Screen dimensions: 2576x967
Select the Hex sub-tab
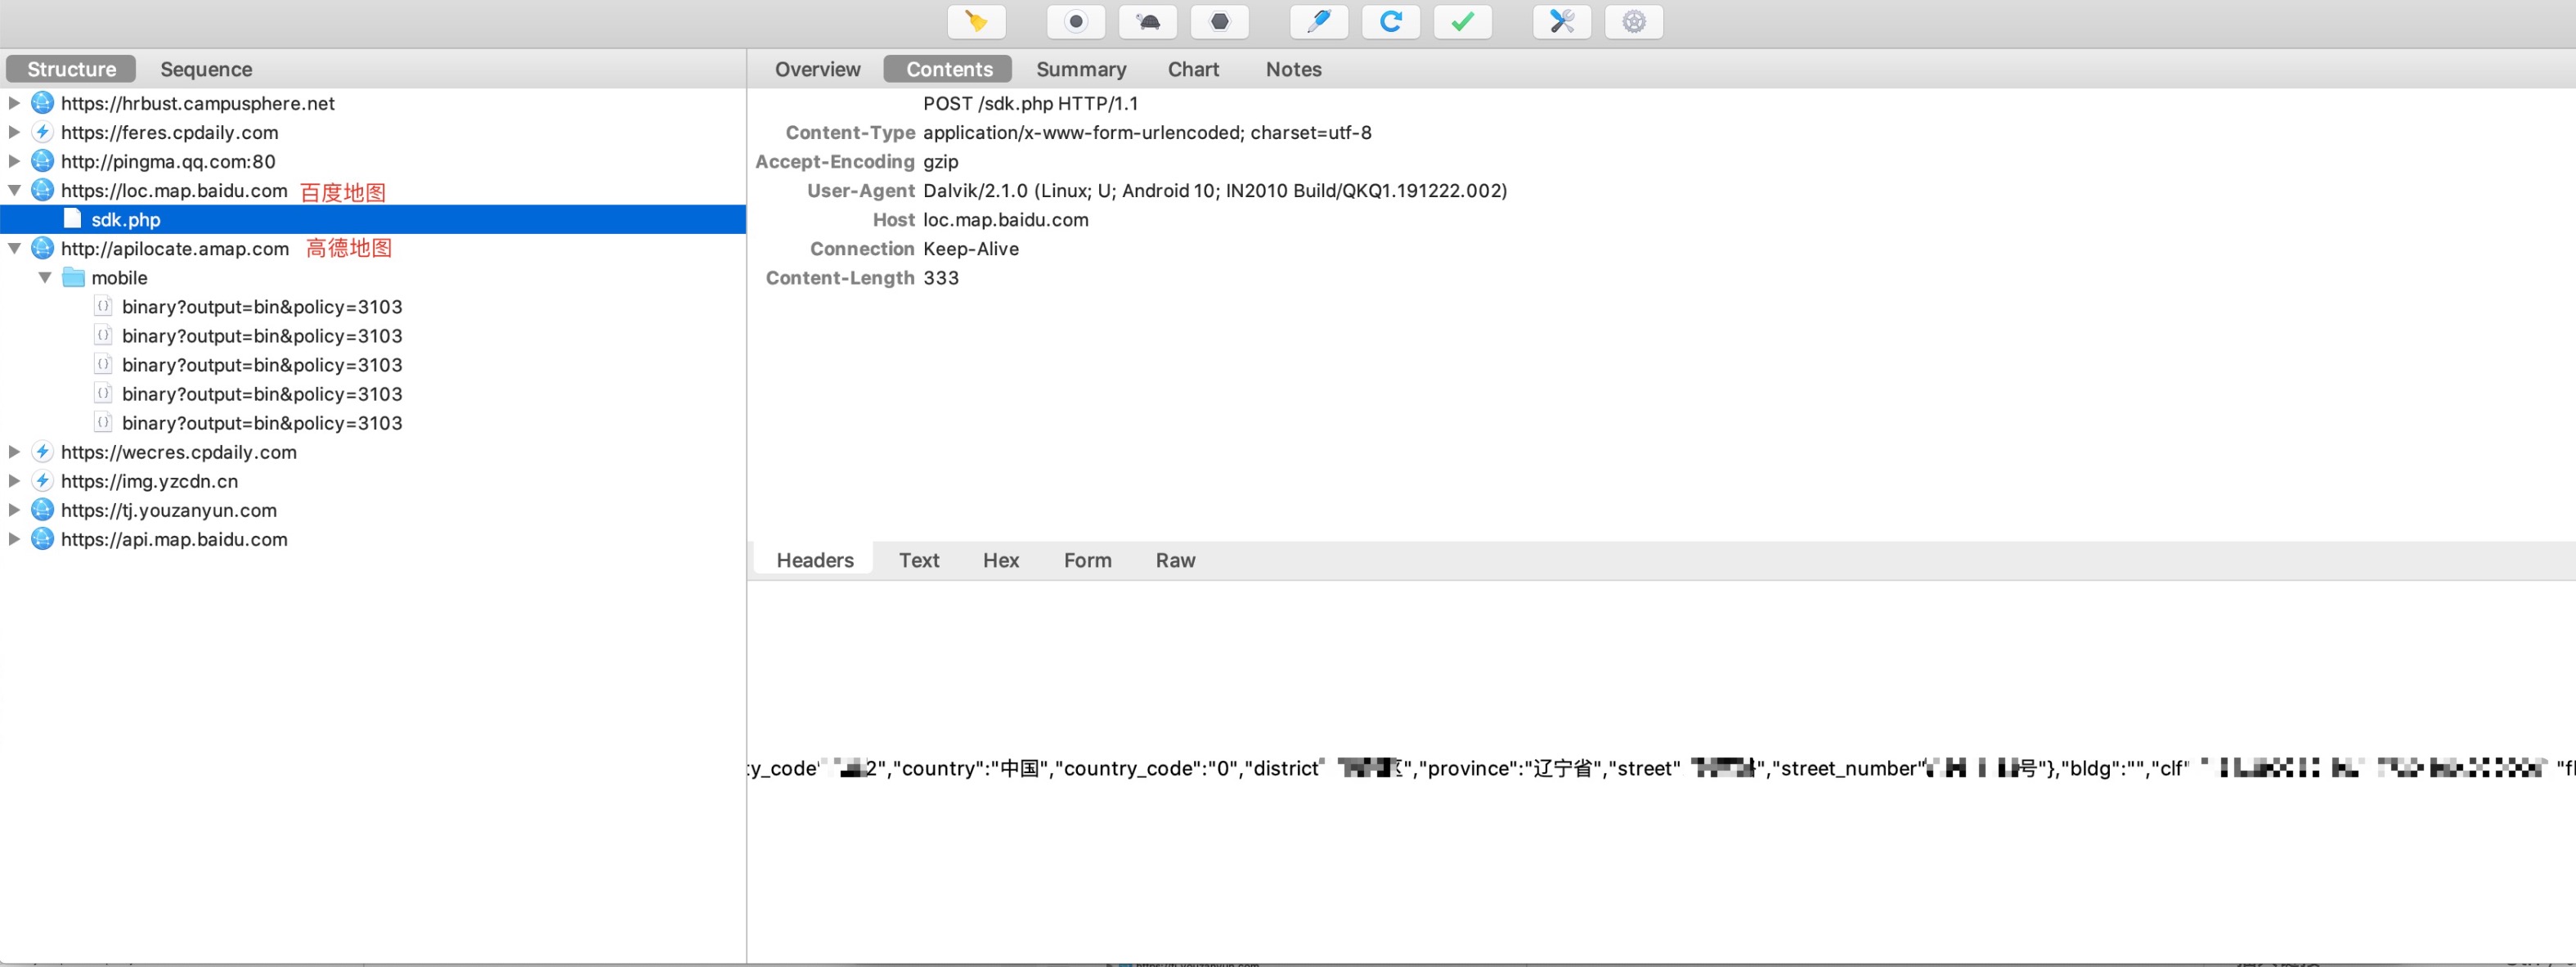tap(1000, 560)
